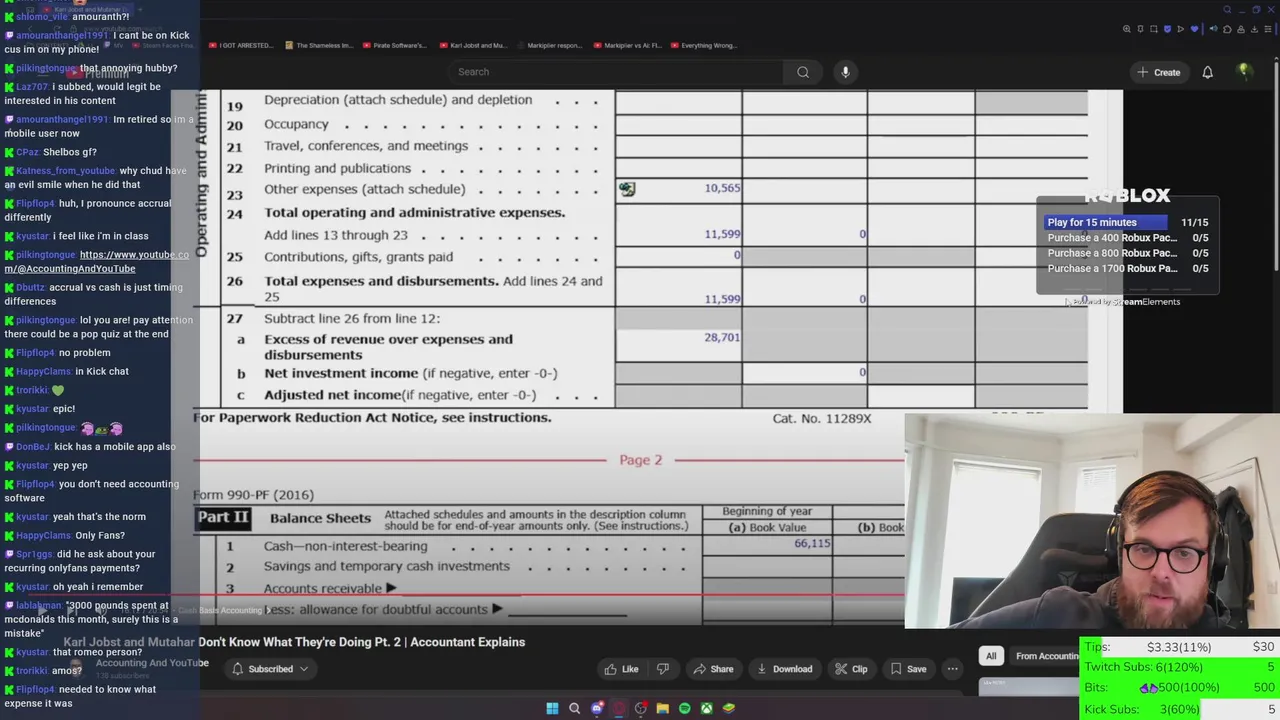This screenshot has height=720, width=1280.
Task: Open the AccountingAndYouTube link in chat
Action: (x=96, y=262)
